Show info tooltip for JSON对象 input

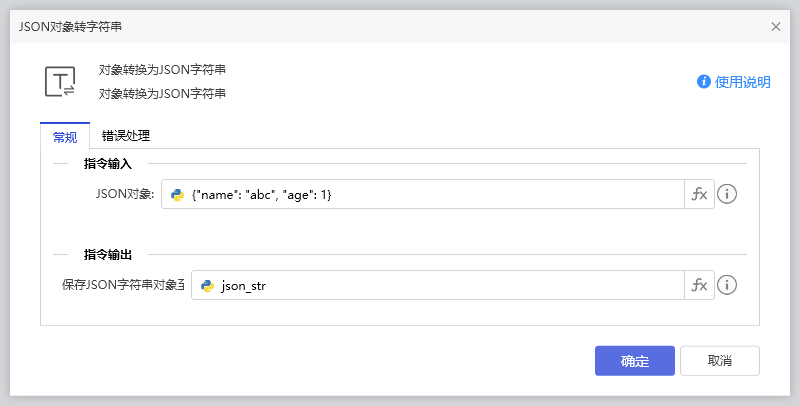pyautogui.click(x=727, y=195)
